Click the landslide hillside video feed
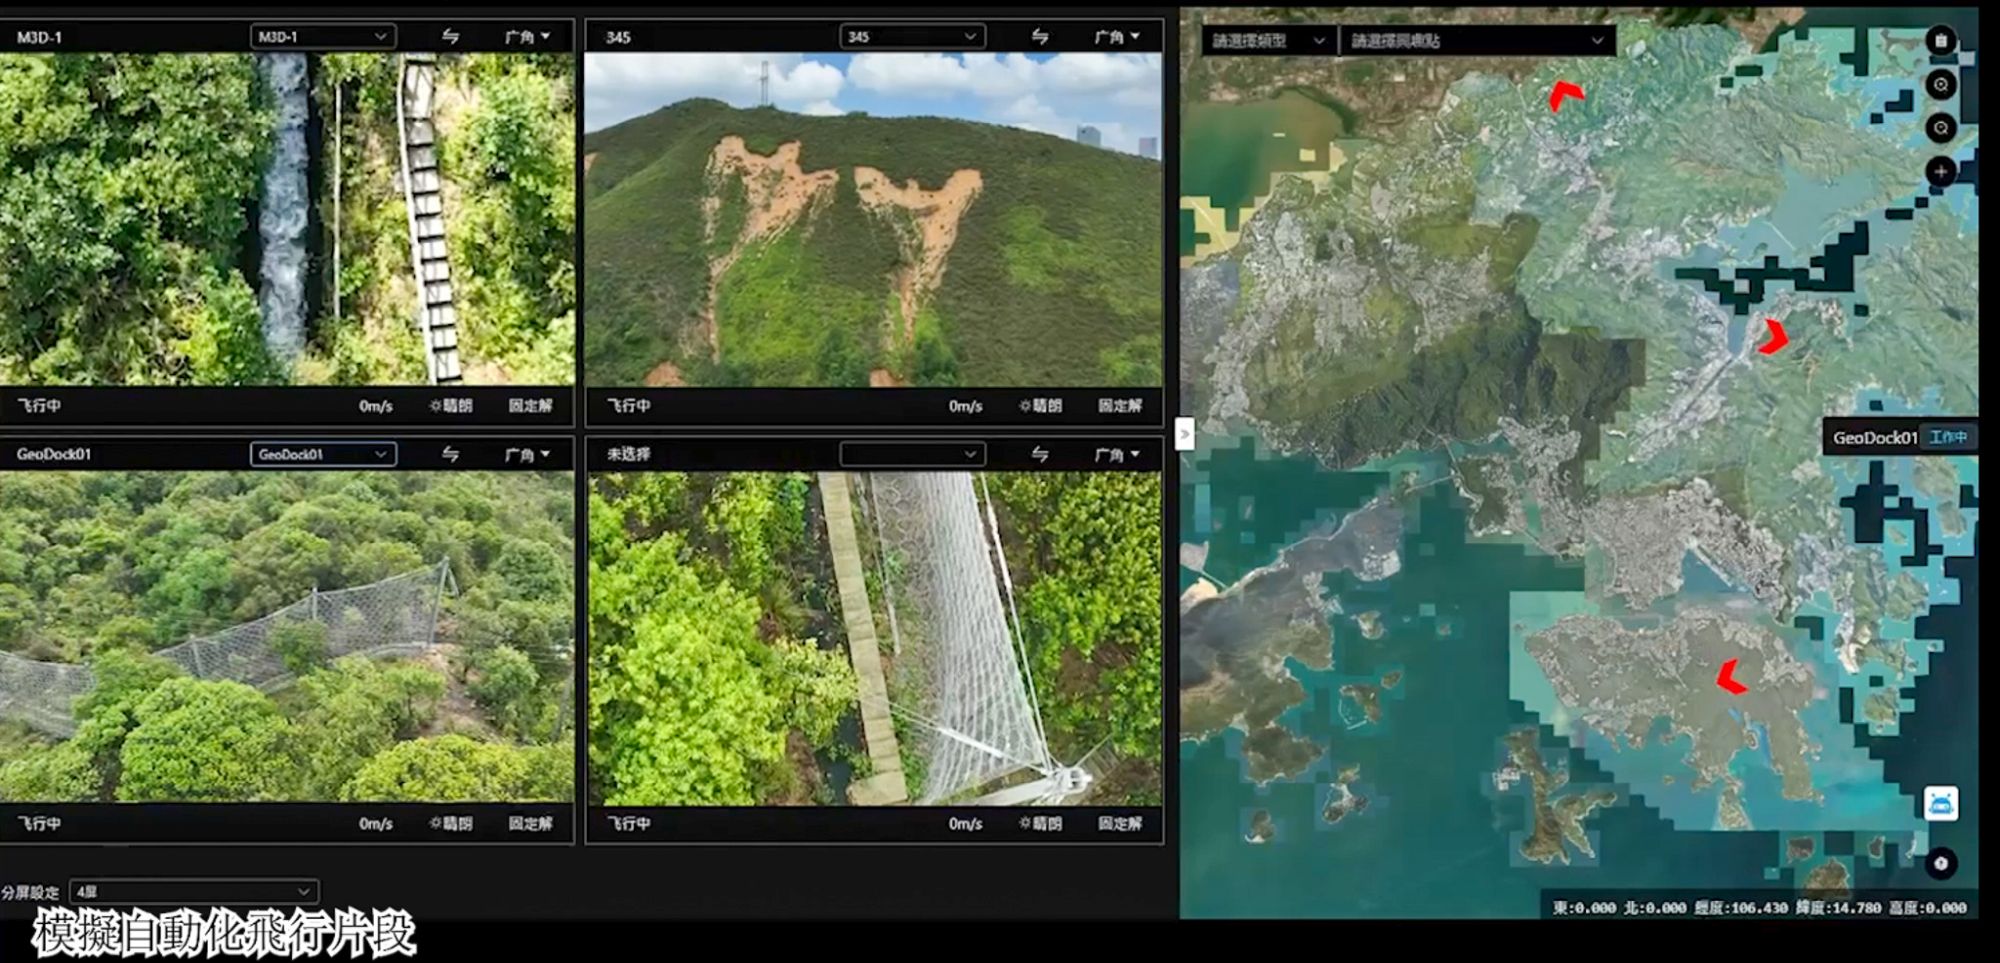The width and height of the screenshot is (2000, 963). [x=873, y=220]
